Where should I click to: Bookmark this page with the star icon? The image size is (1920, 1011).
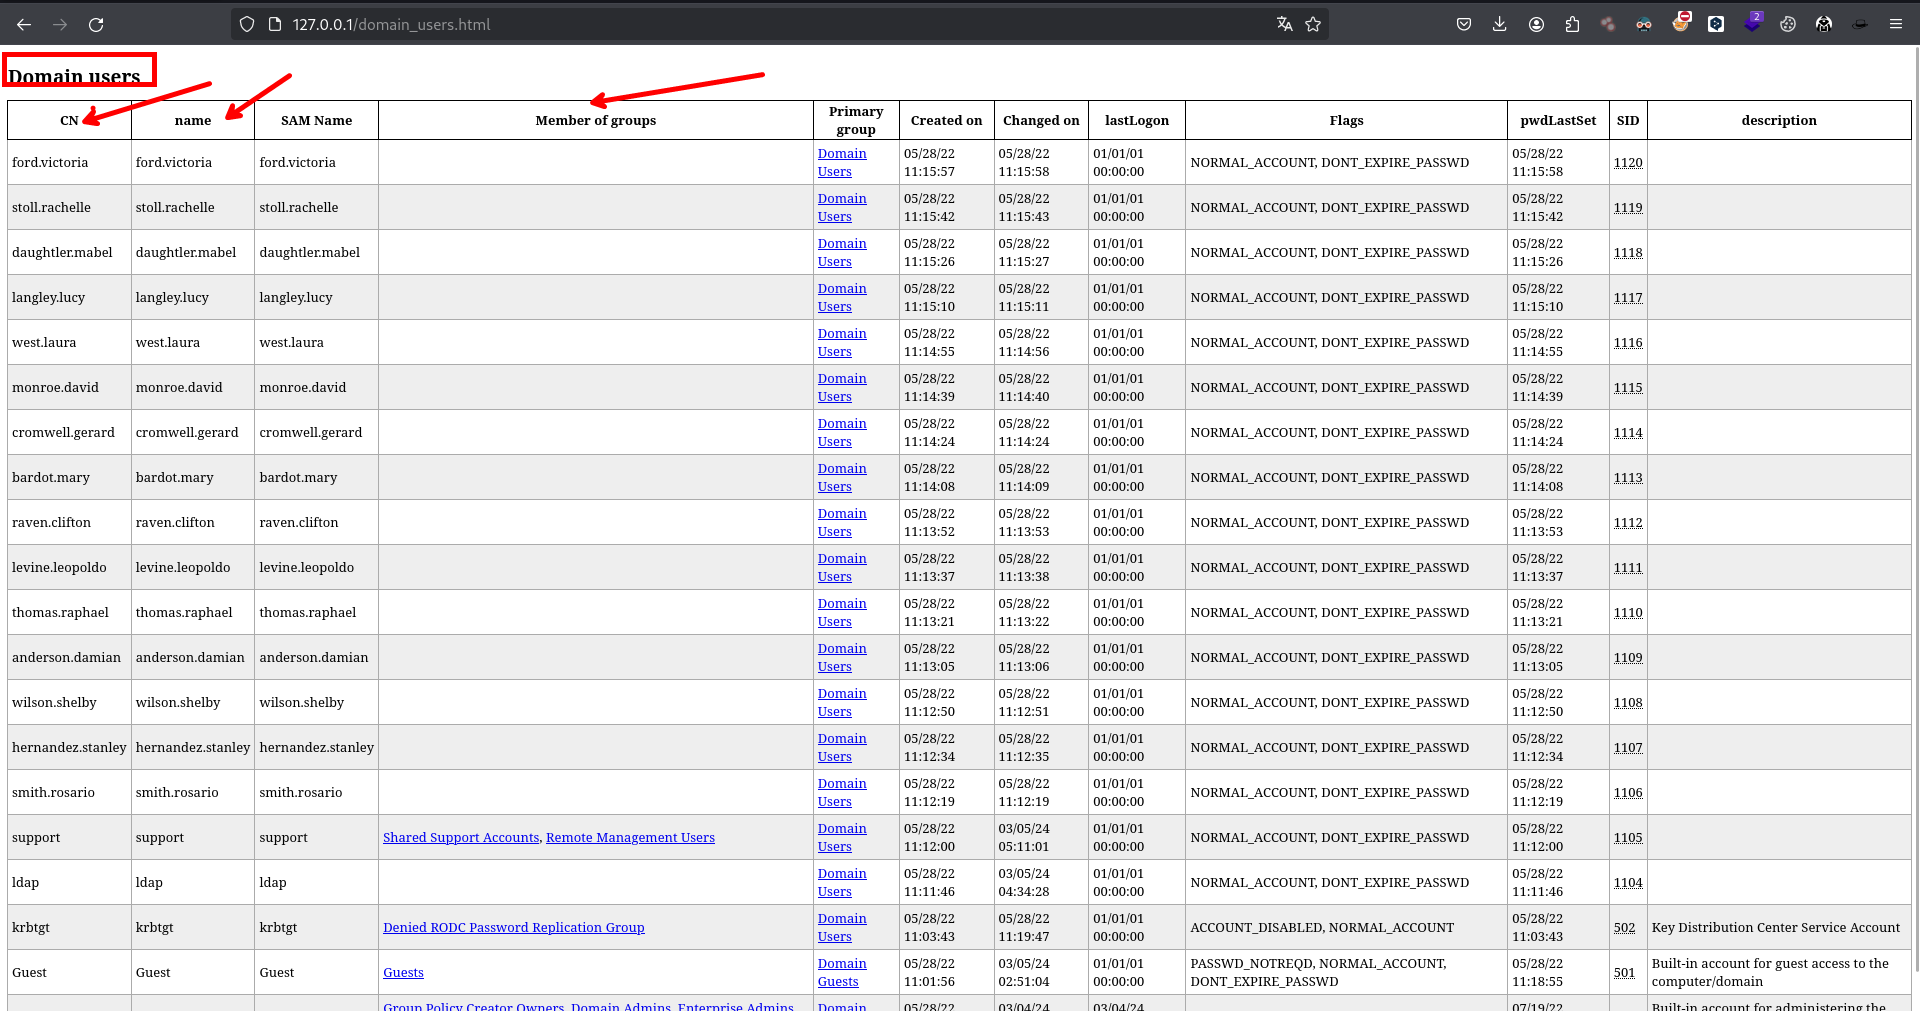[x=1313, y=24]
